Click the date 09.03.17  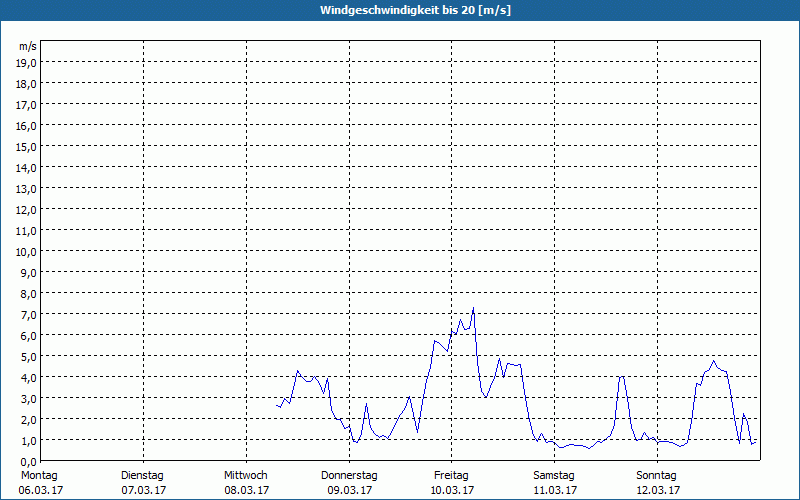350,490
